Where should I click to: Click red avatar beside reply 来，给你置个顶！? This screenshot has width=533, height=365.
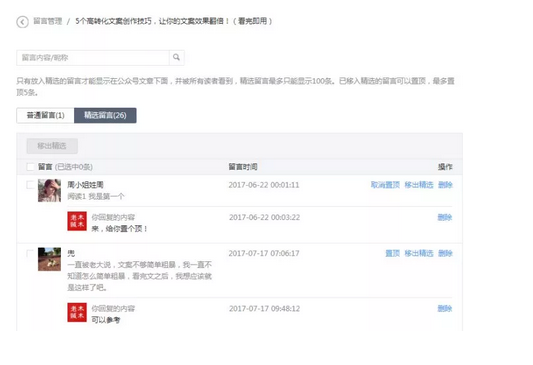77,221
